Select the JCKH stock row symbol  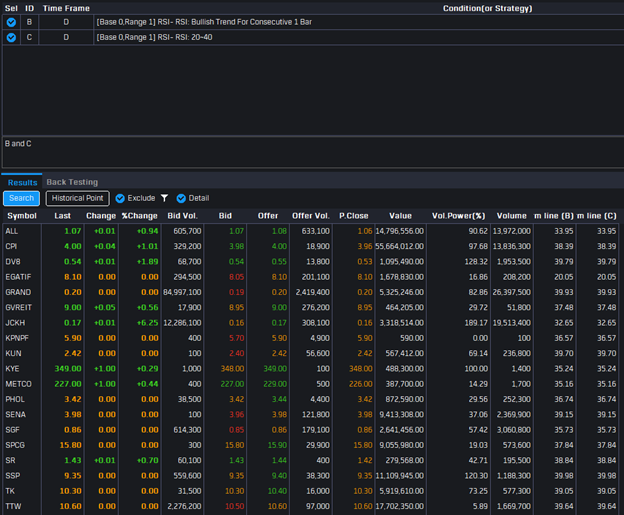17,323
